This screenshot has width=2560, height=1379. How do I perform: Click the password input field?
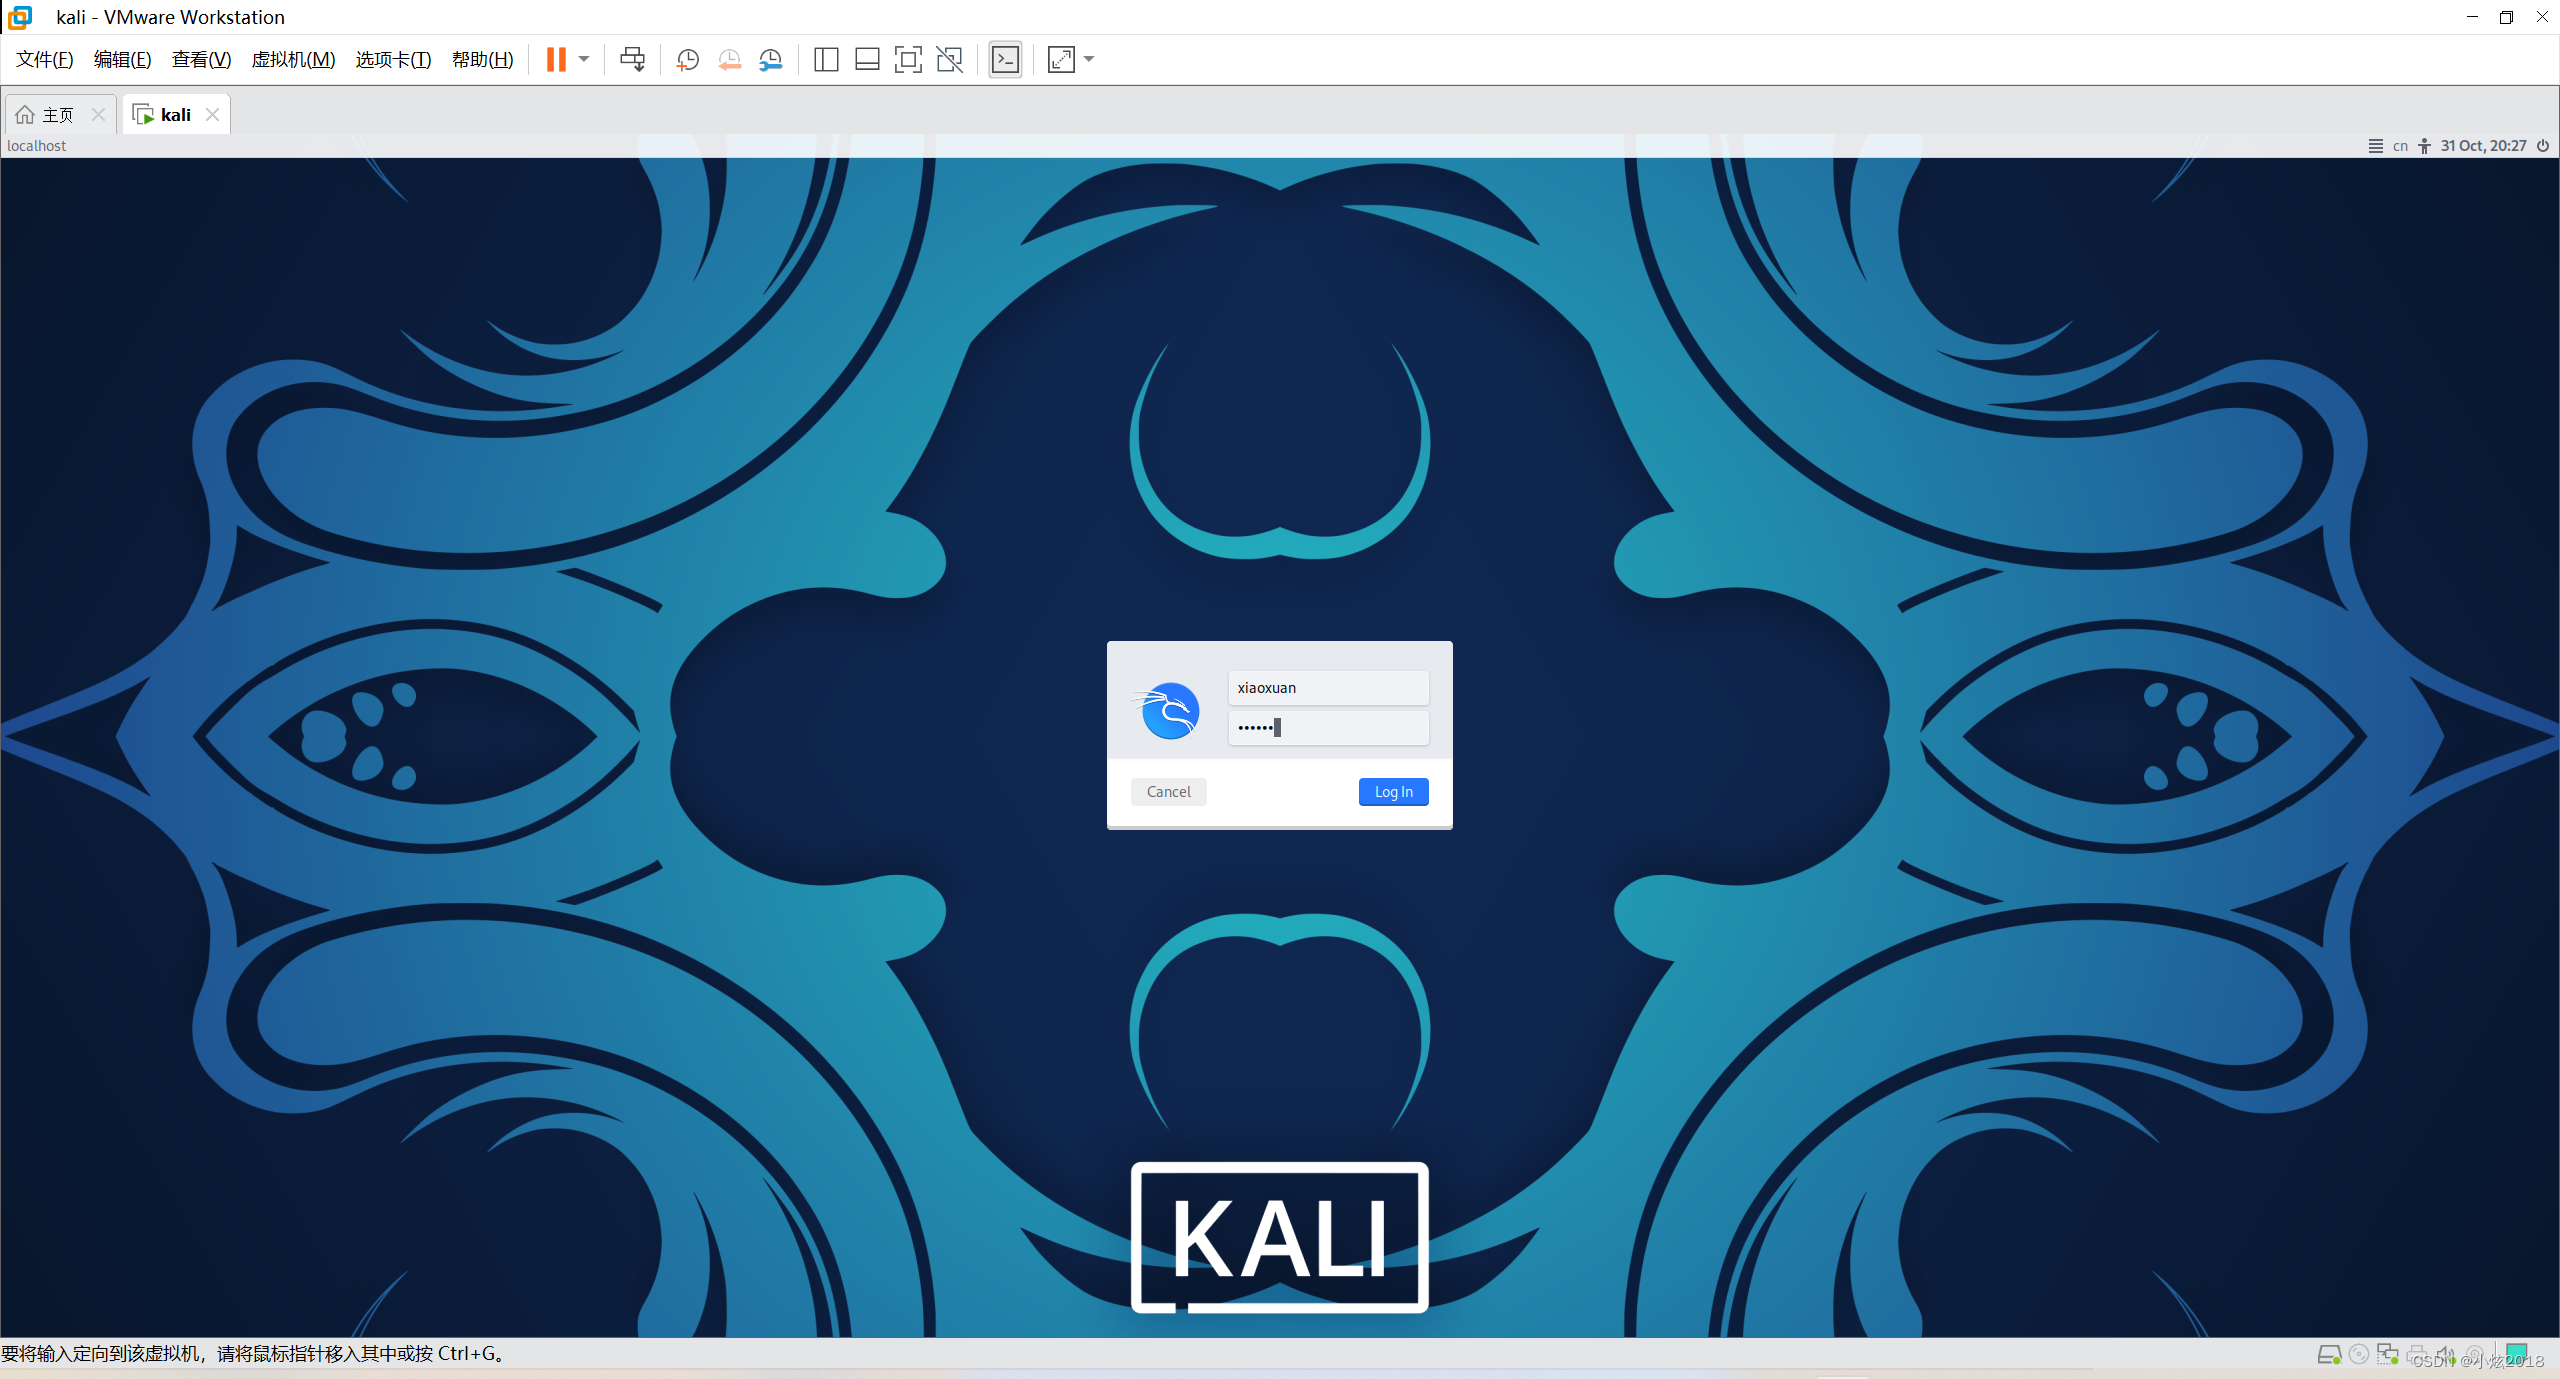click(1328, 727)
